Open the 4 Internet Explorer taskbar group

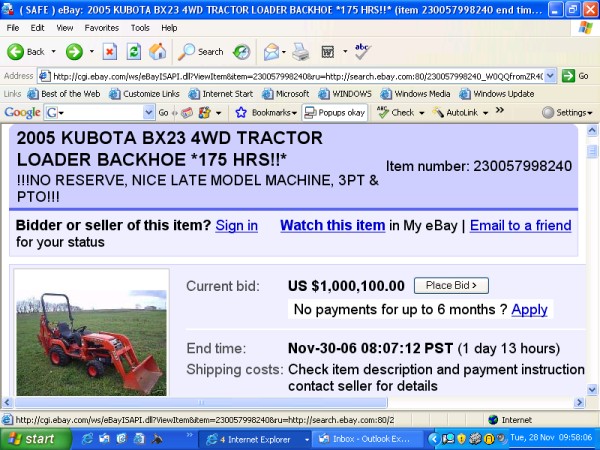(x=254, y=439)
